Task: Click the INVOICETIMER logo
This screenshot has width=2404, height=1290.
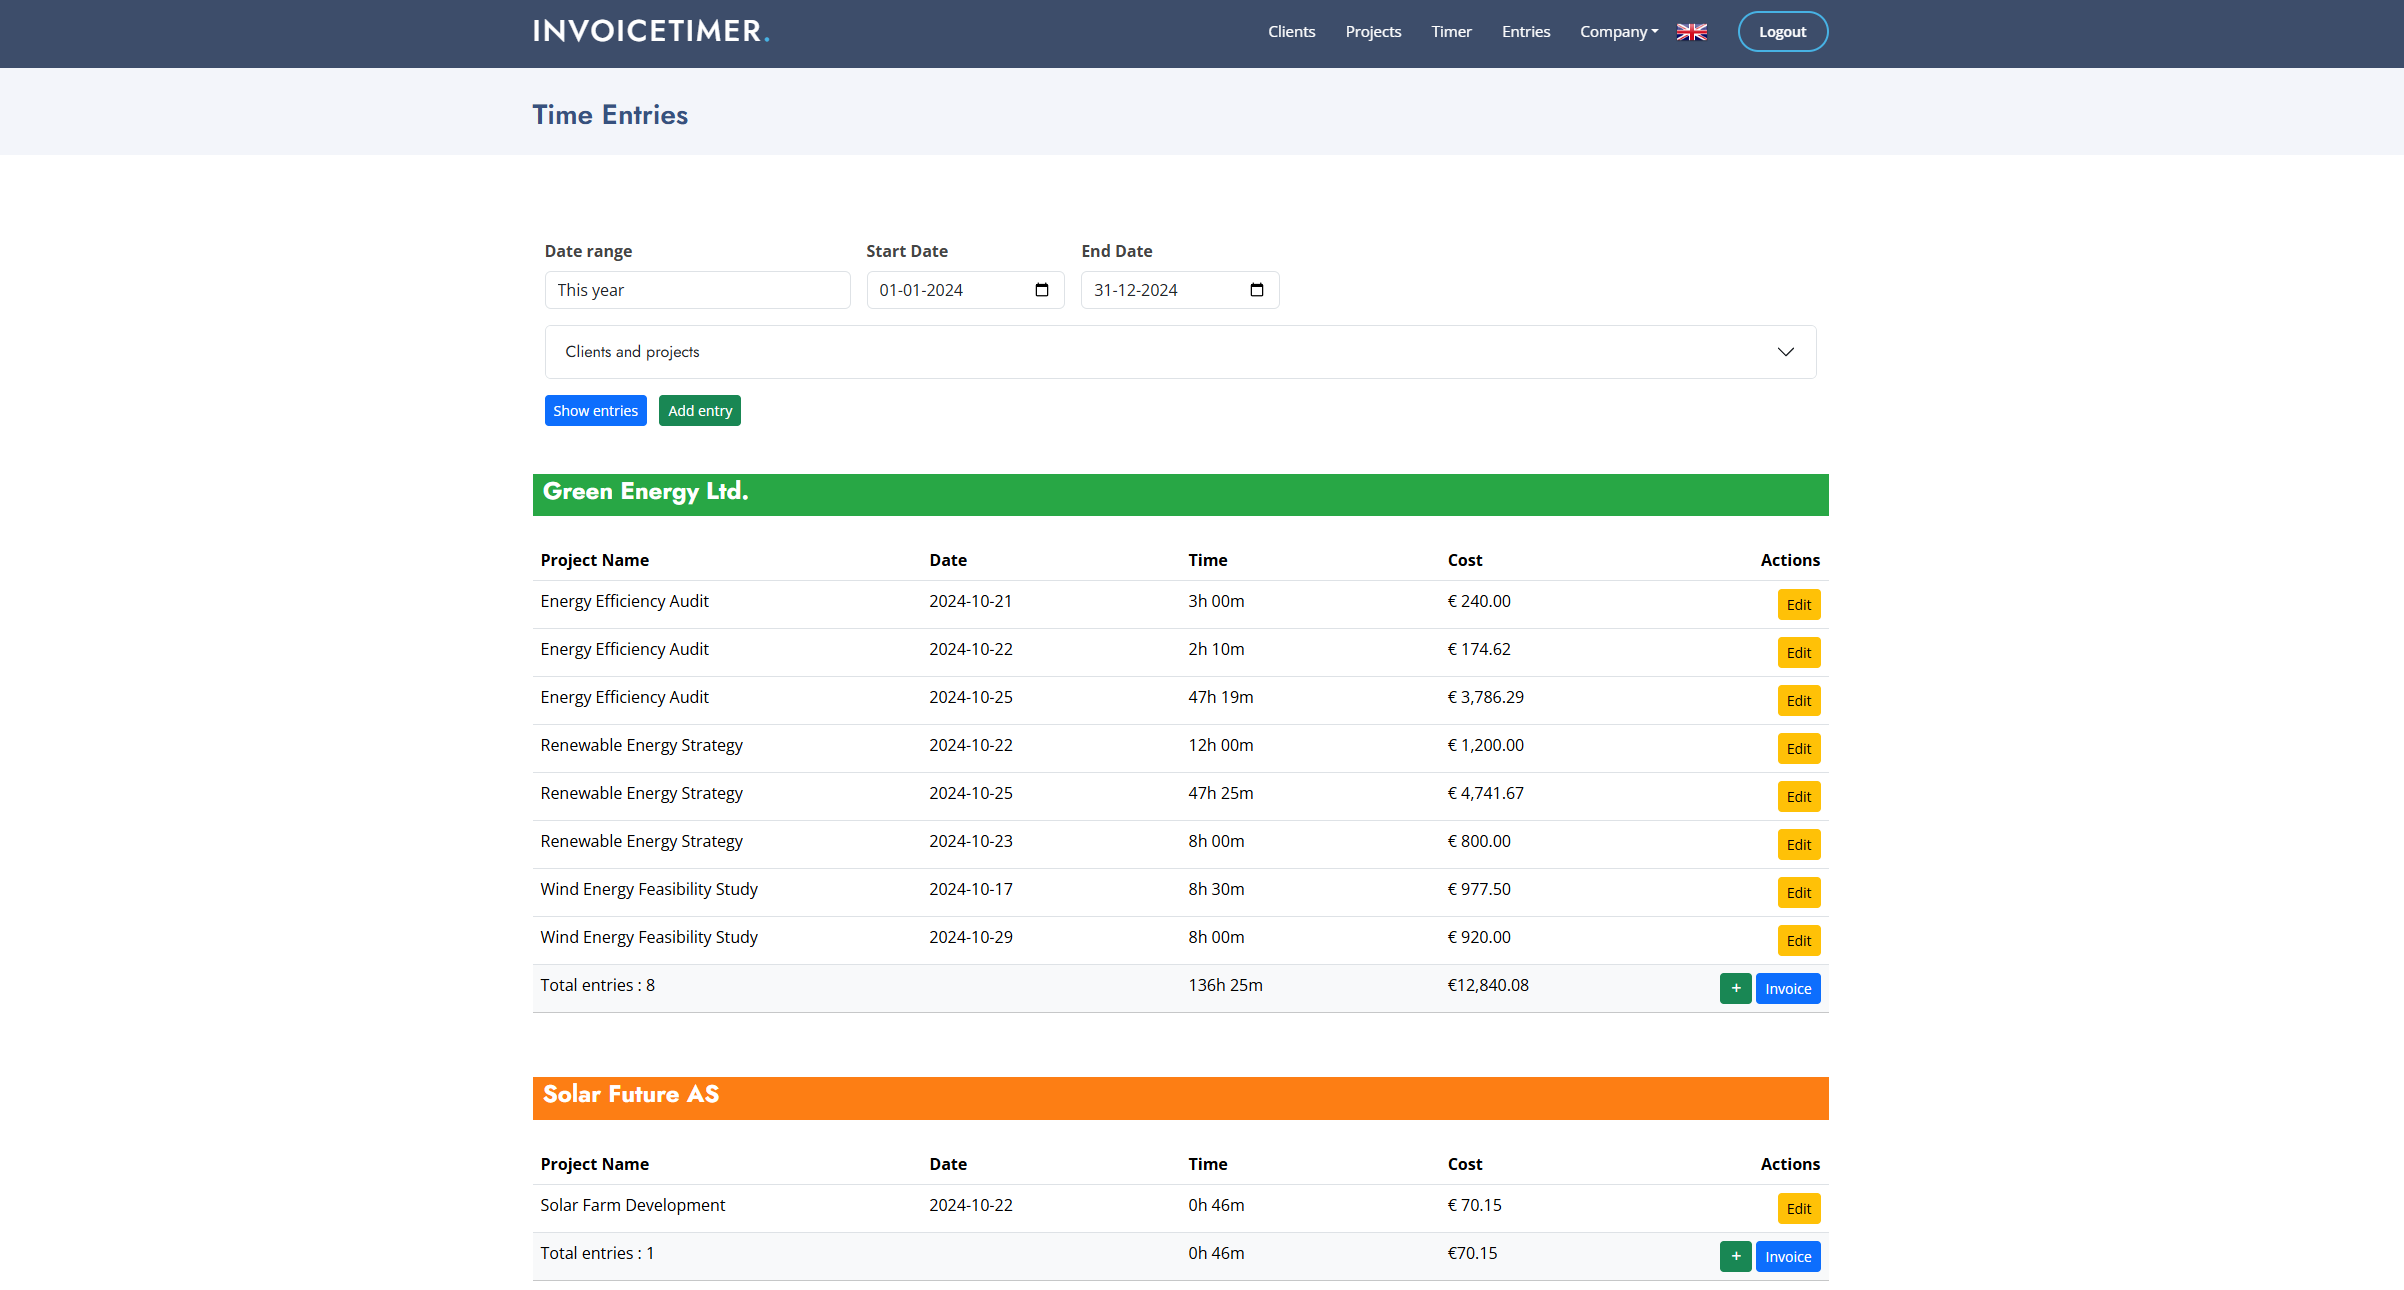Action: tap(651, 31)
